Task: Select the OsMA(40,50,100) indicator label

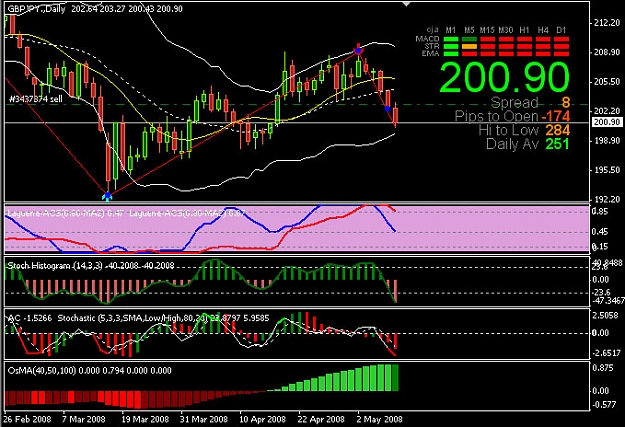Action: pos(89,371)
